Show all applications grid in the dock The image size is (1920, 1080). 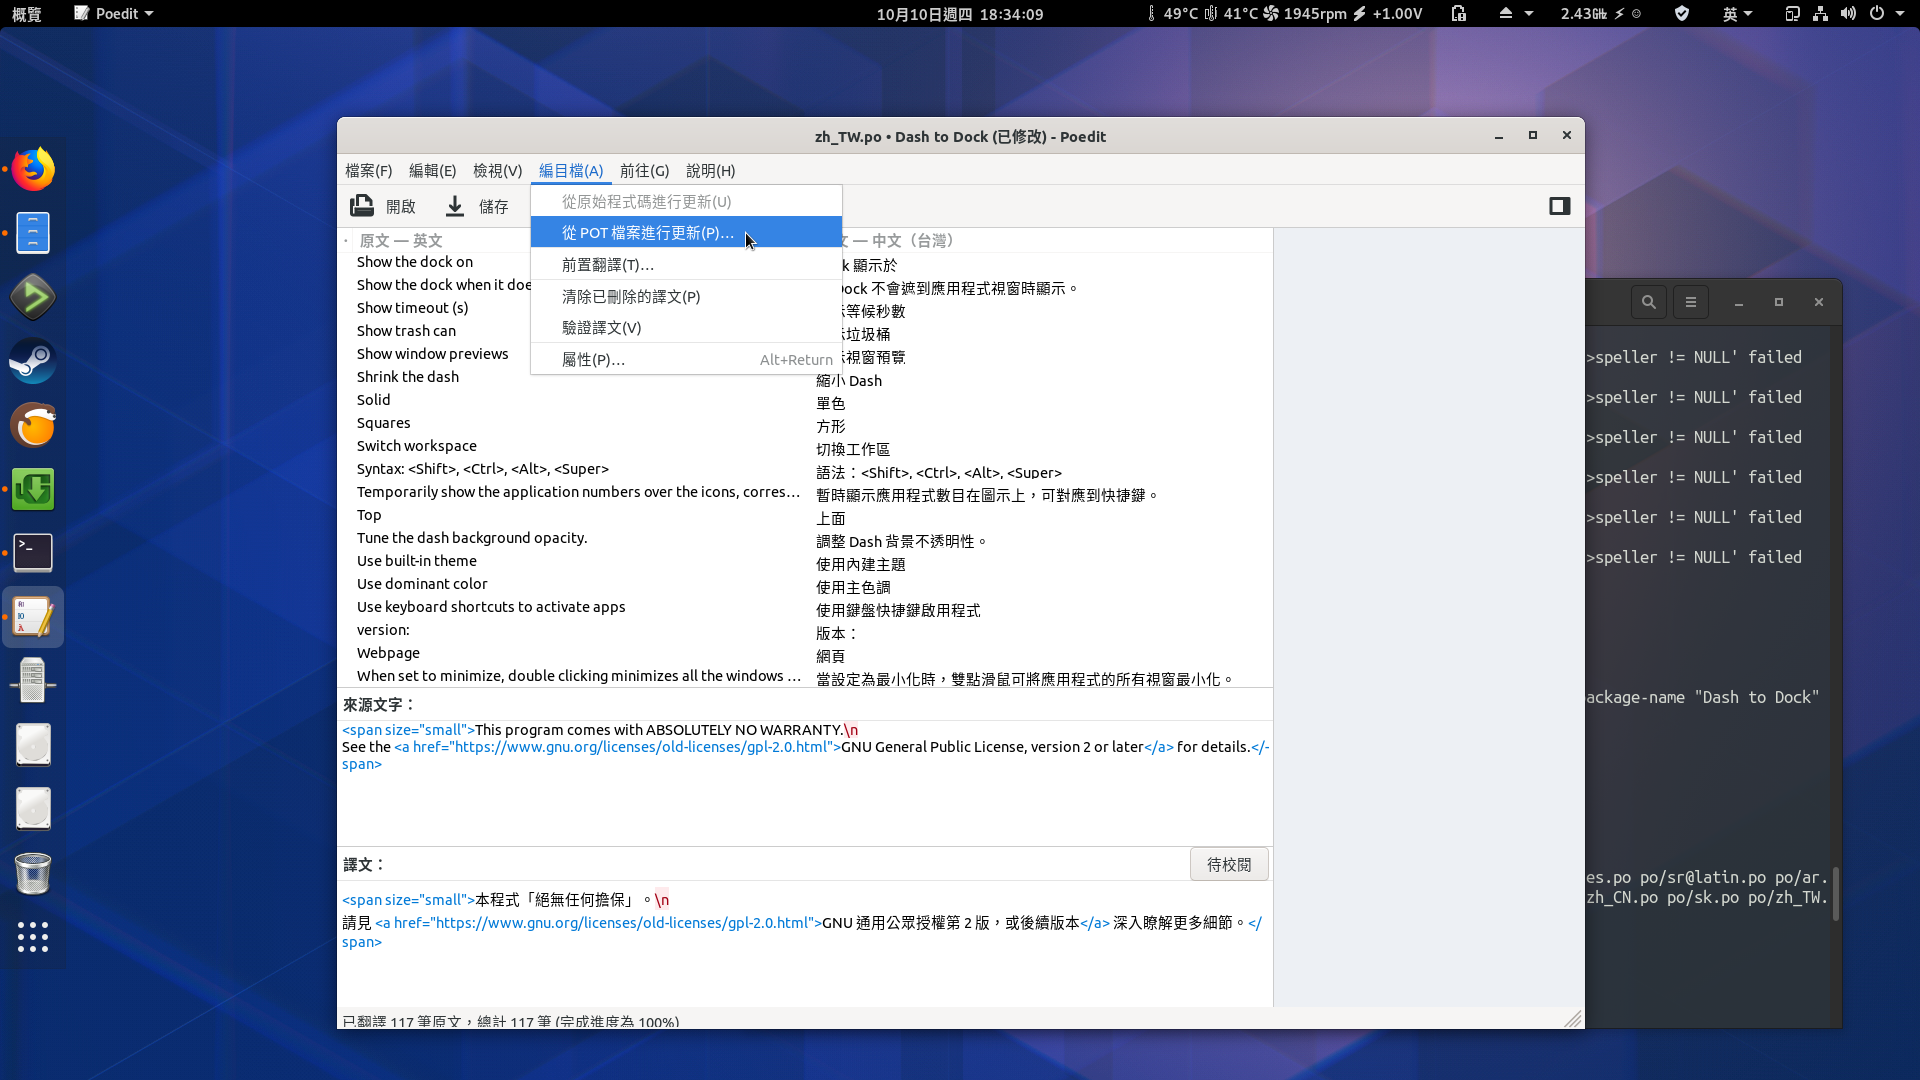[x=33, y=937]
